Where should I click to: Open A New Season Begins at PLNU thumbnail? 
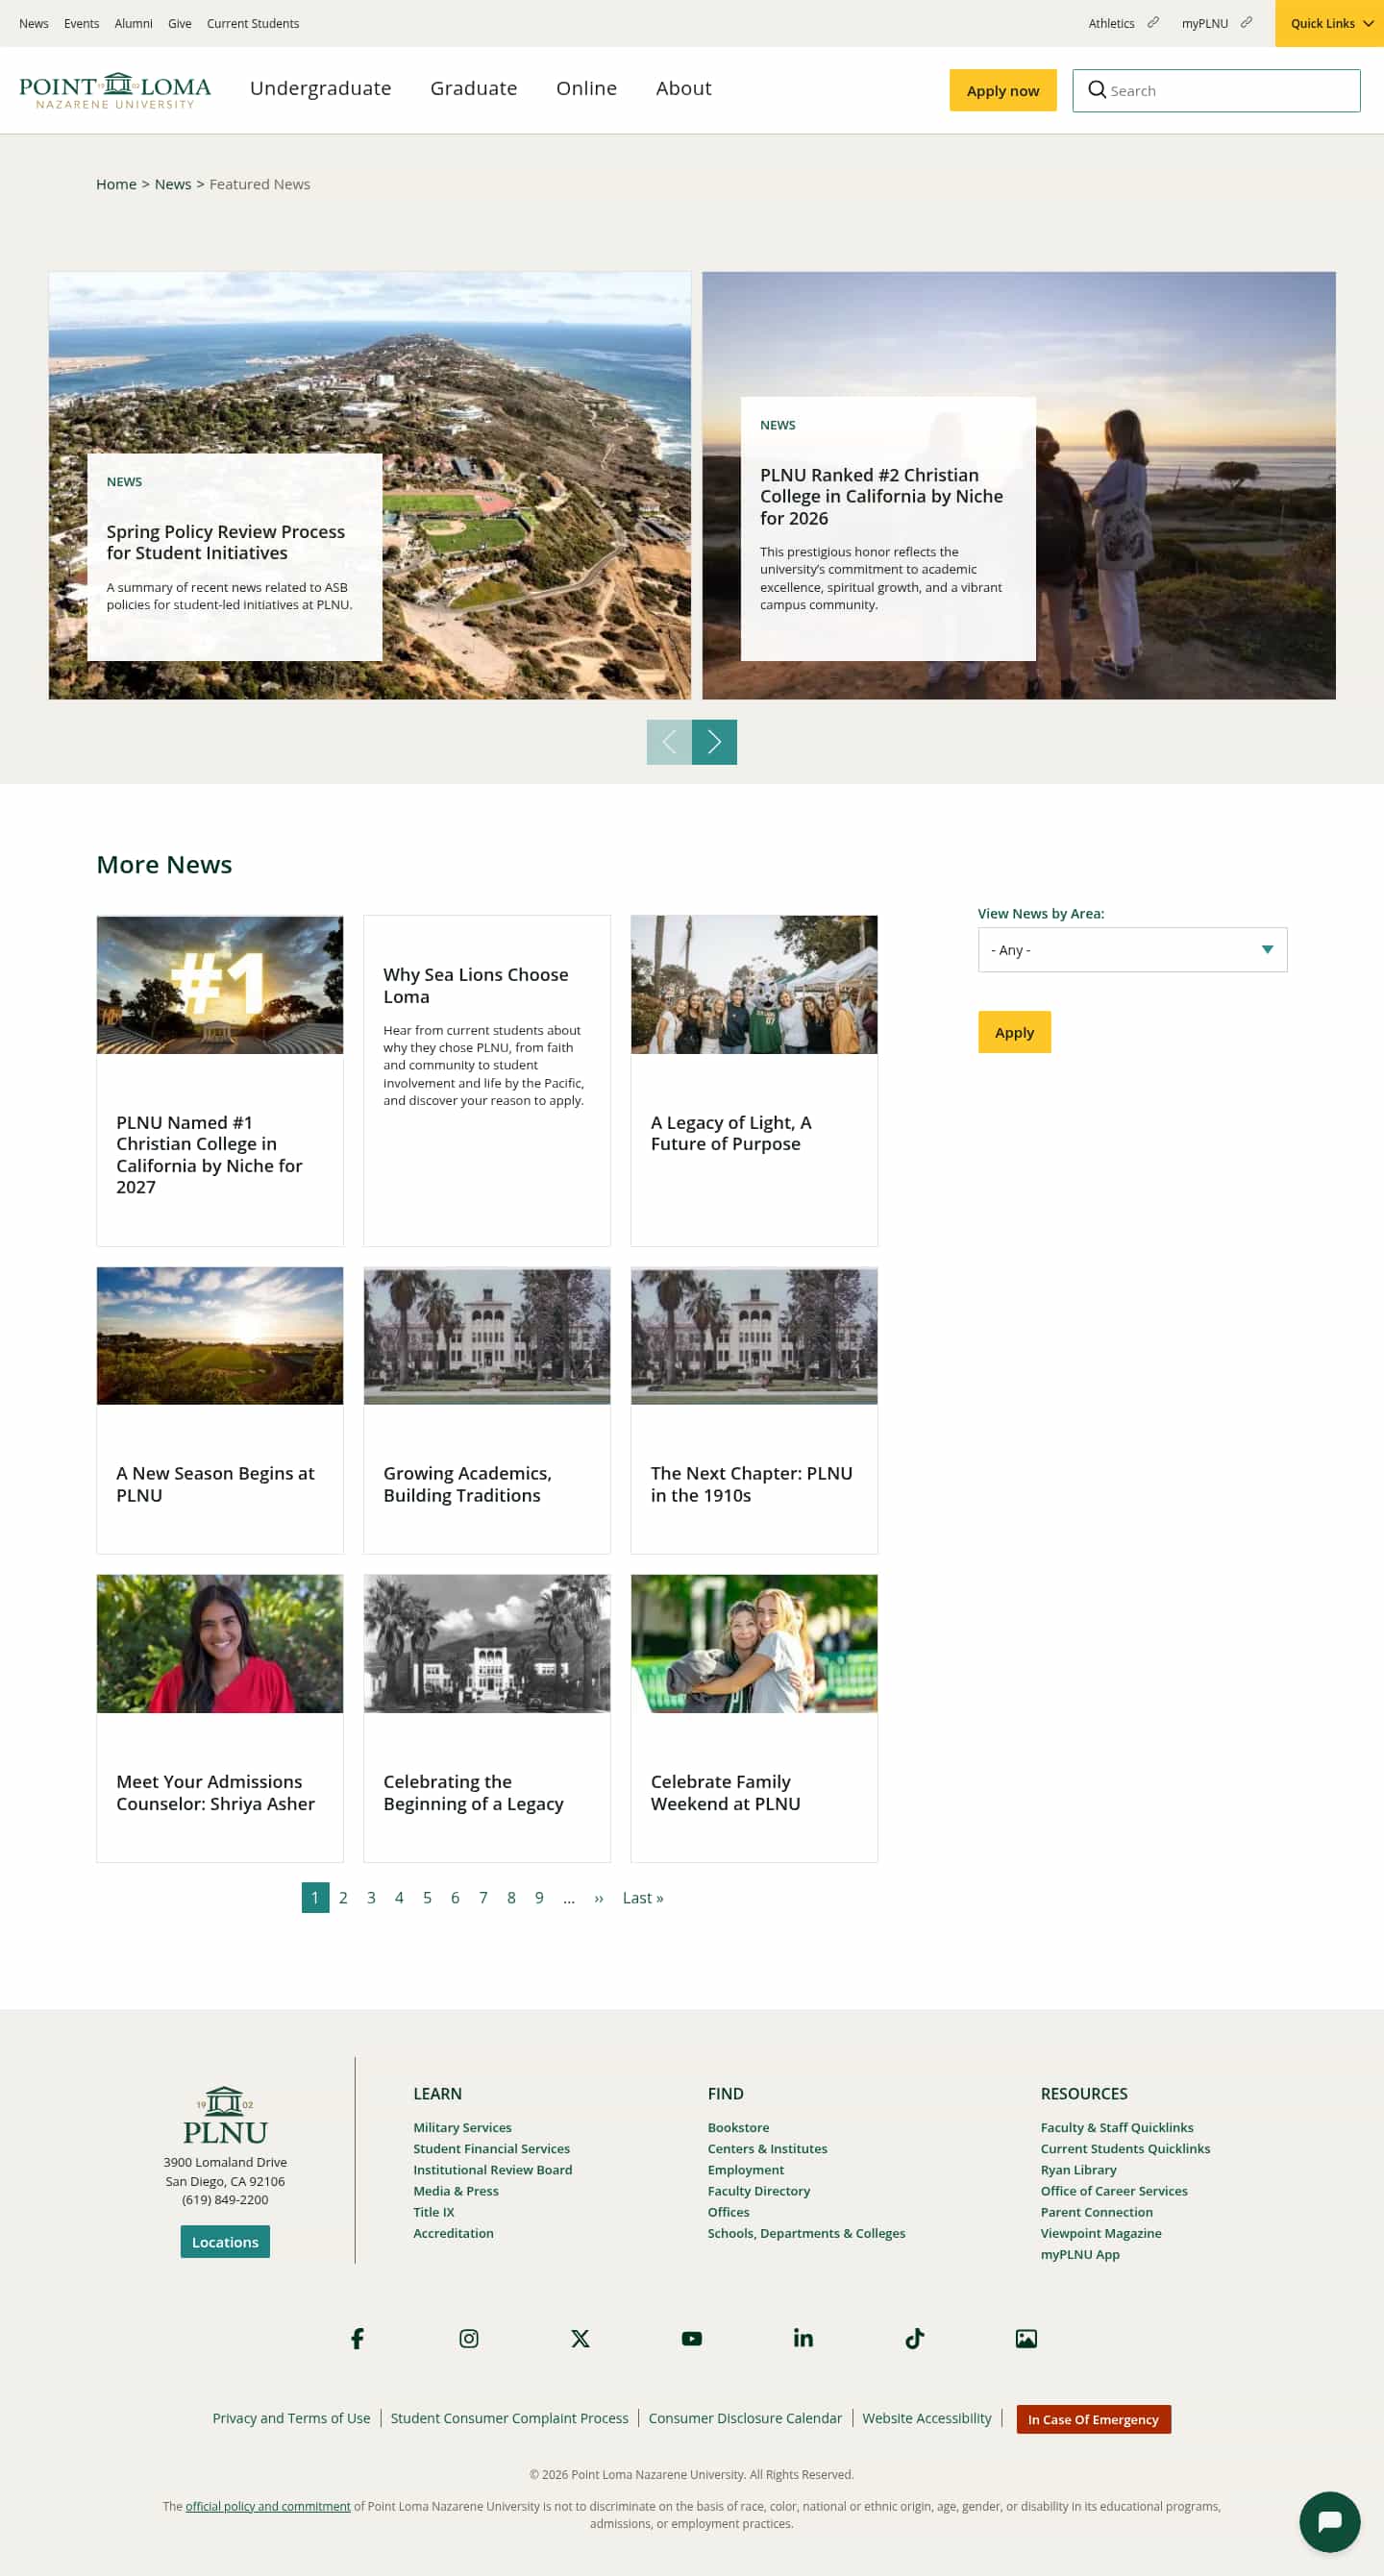tap(220, 1336)
